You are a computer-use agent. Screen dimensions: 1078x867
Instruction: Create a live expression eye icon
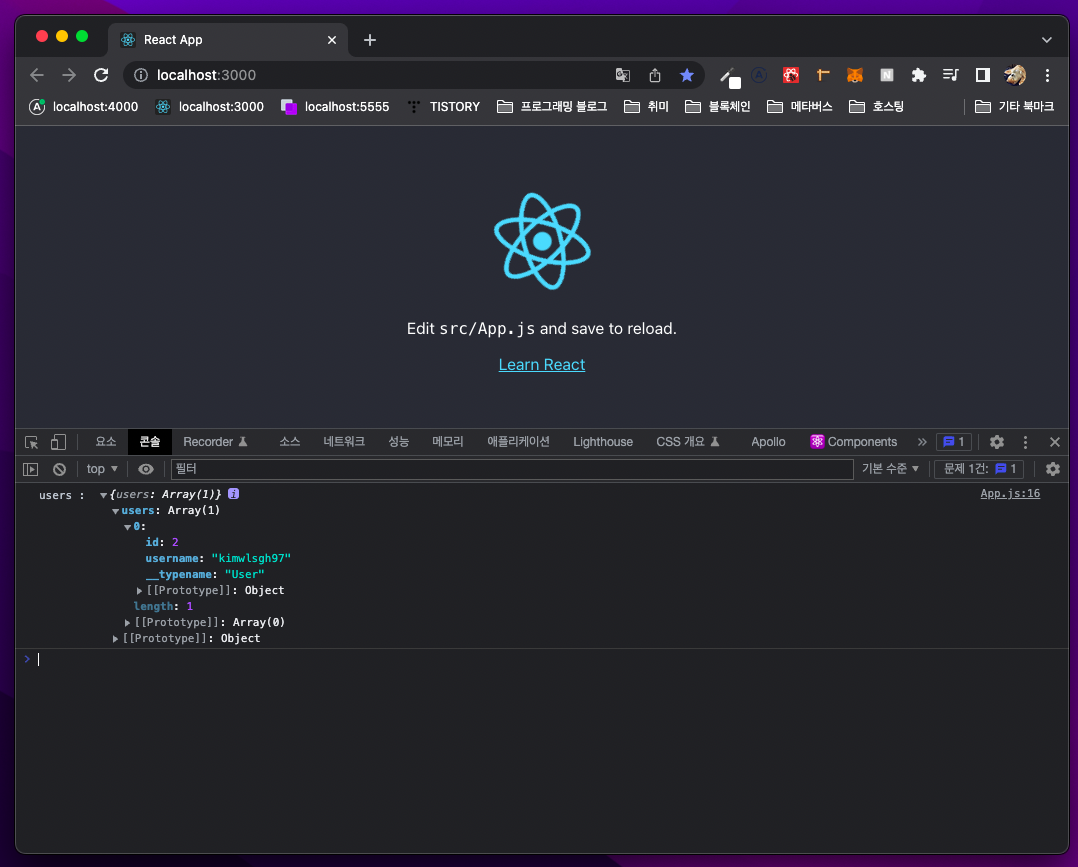[x=146, y=469]
